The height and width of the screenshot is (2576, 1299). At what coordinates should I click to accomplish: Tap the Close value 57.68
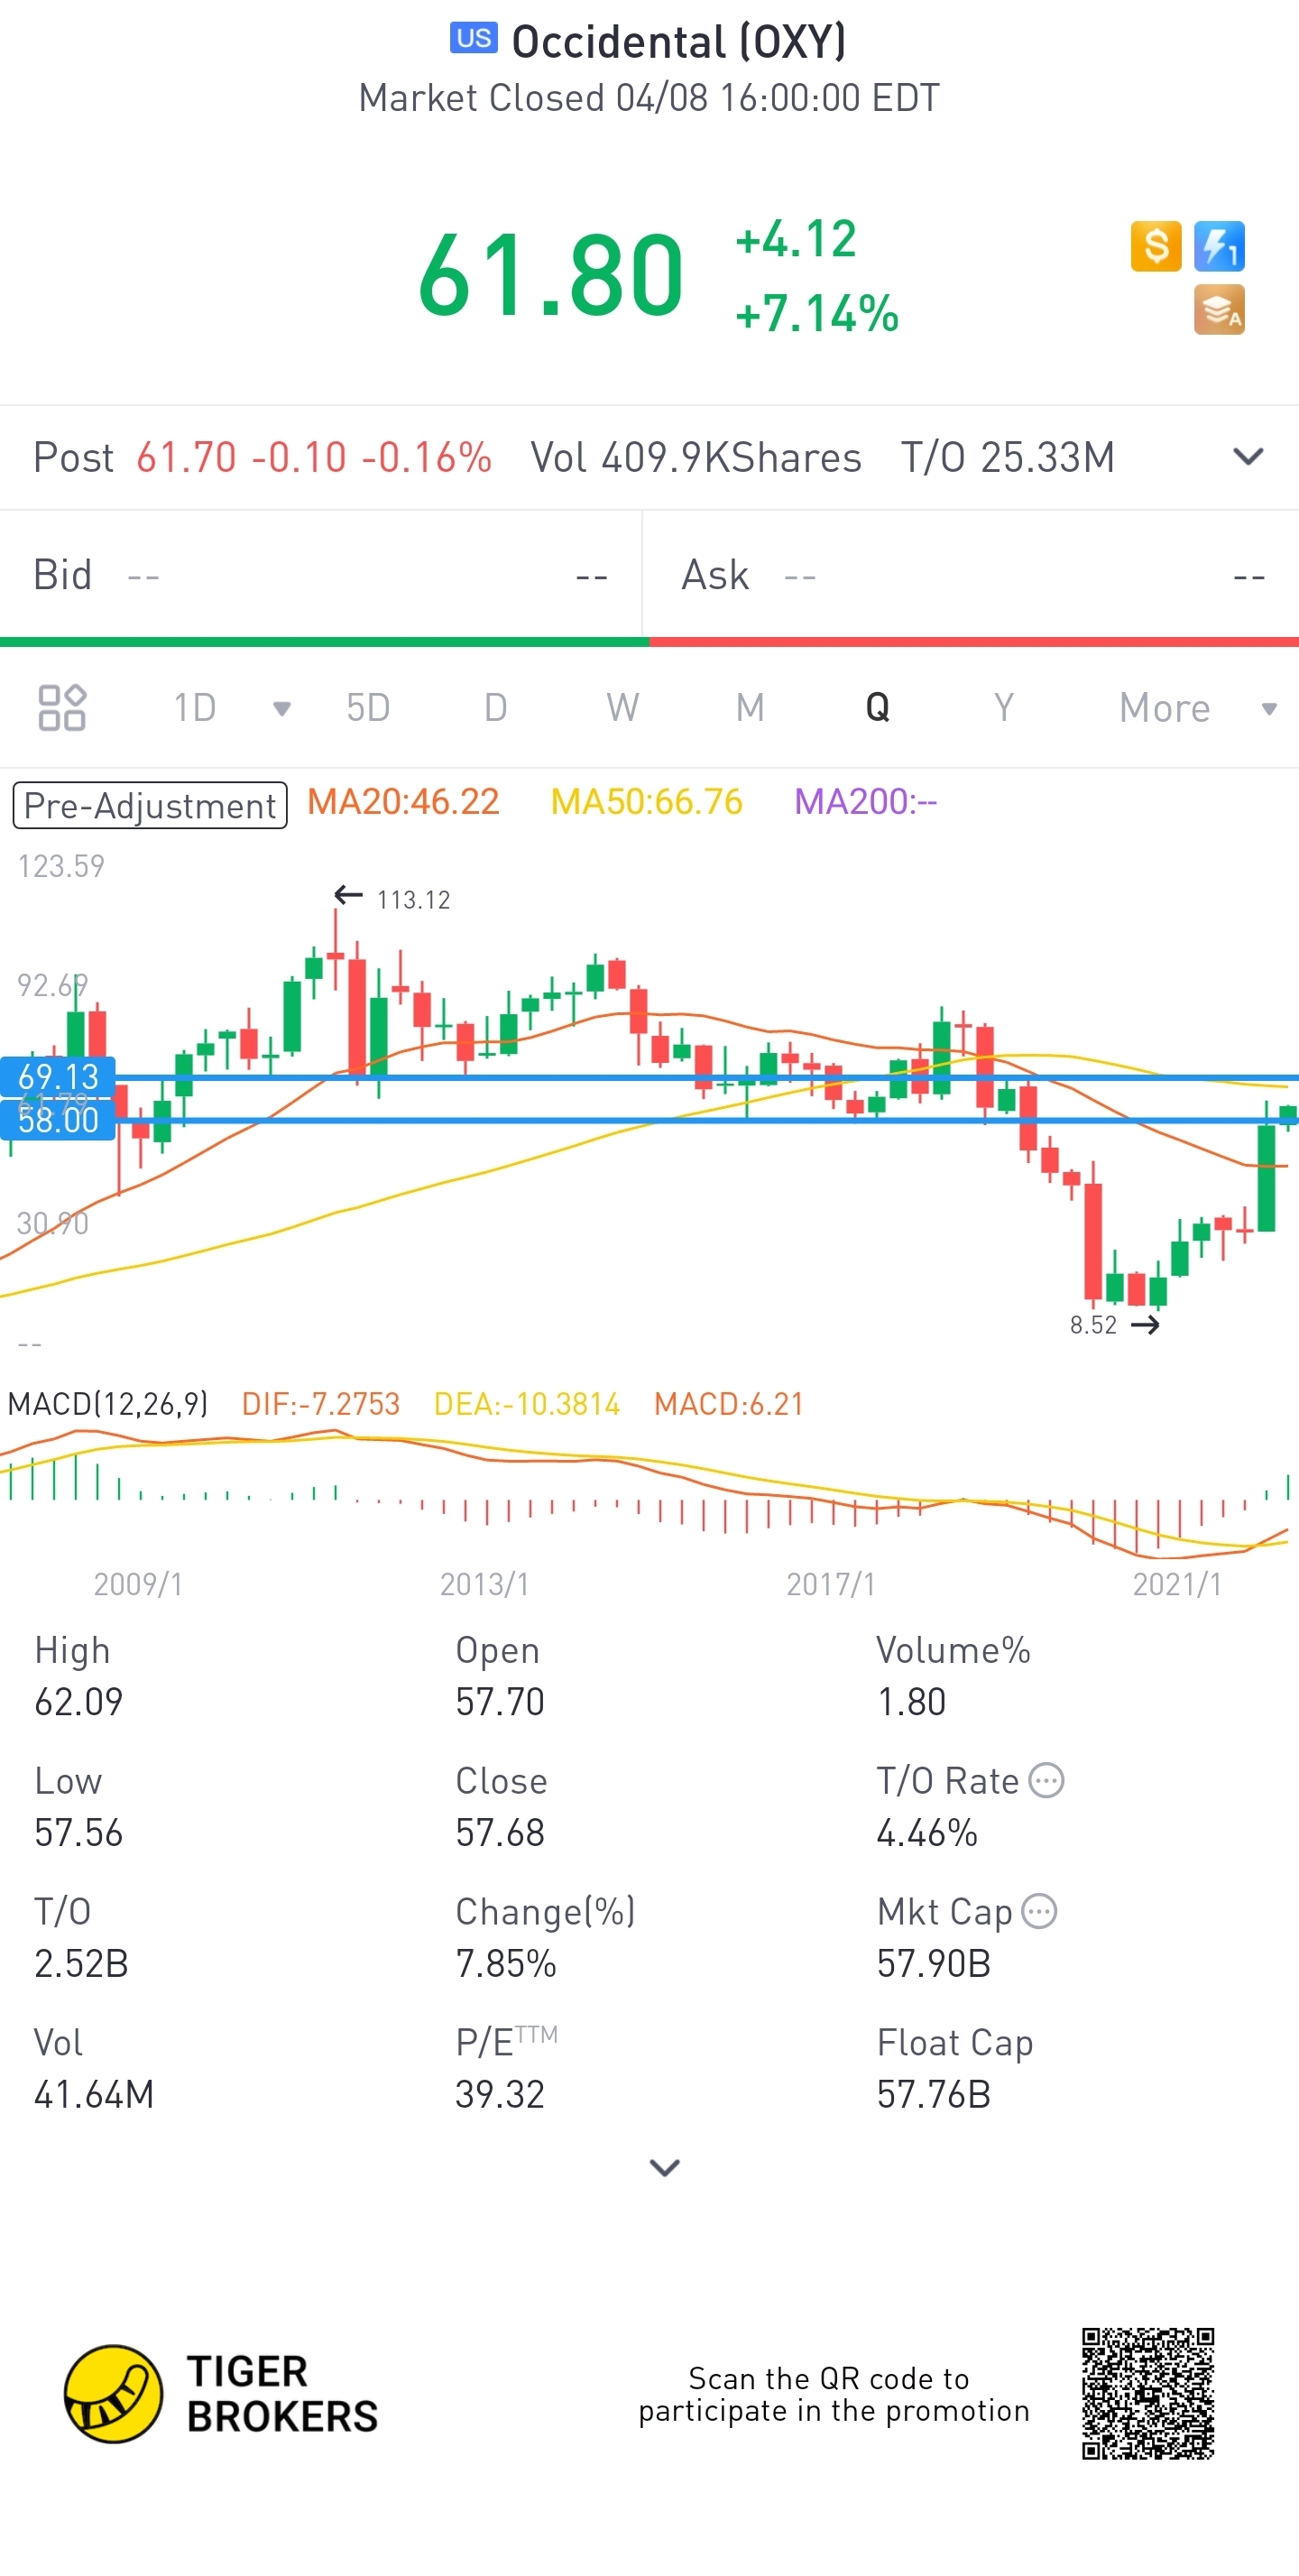click(500, 1833)
